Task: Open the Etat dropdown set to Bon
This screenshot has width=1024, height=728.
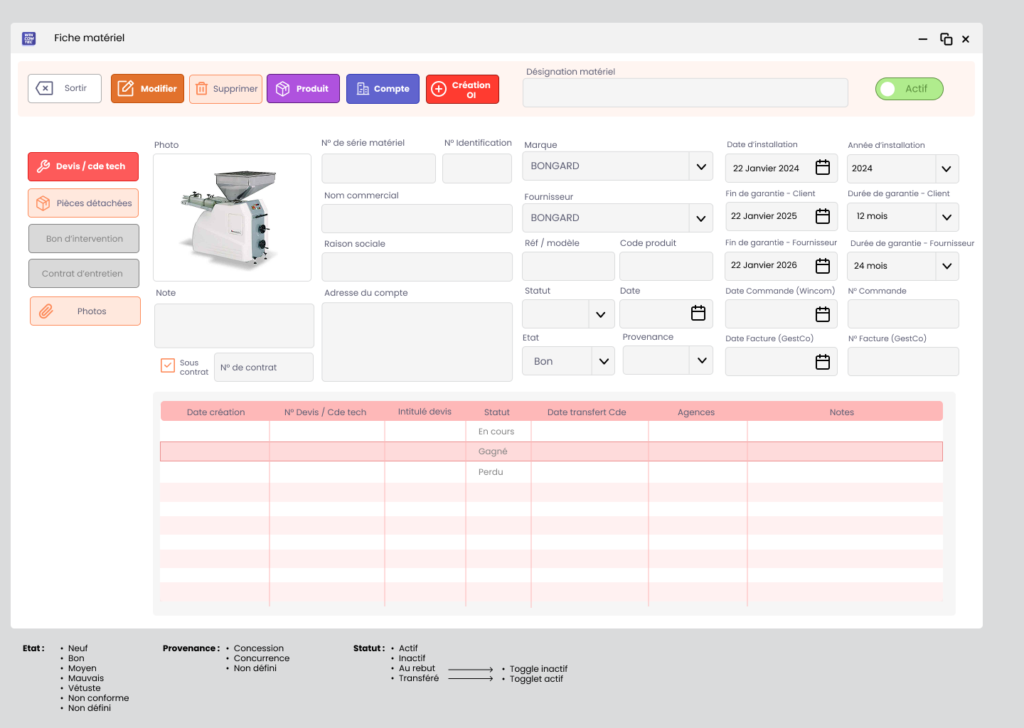Action: [602, 361]
